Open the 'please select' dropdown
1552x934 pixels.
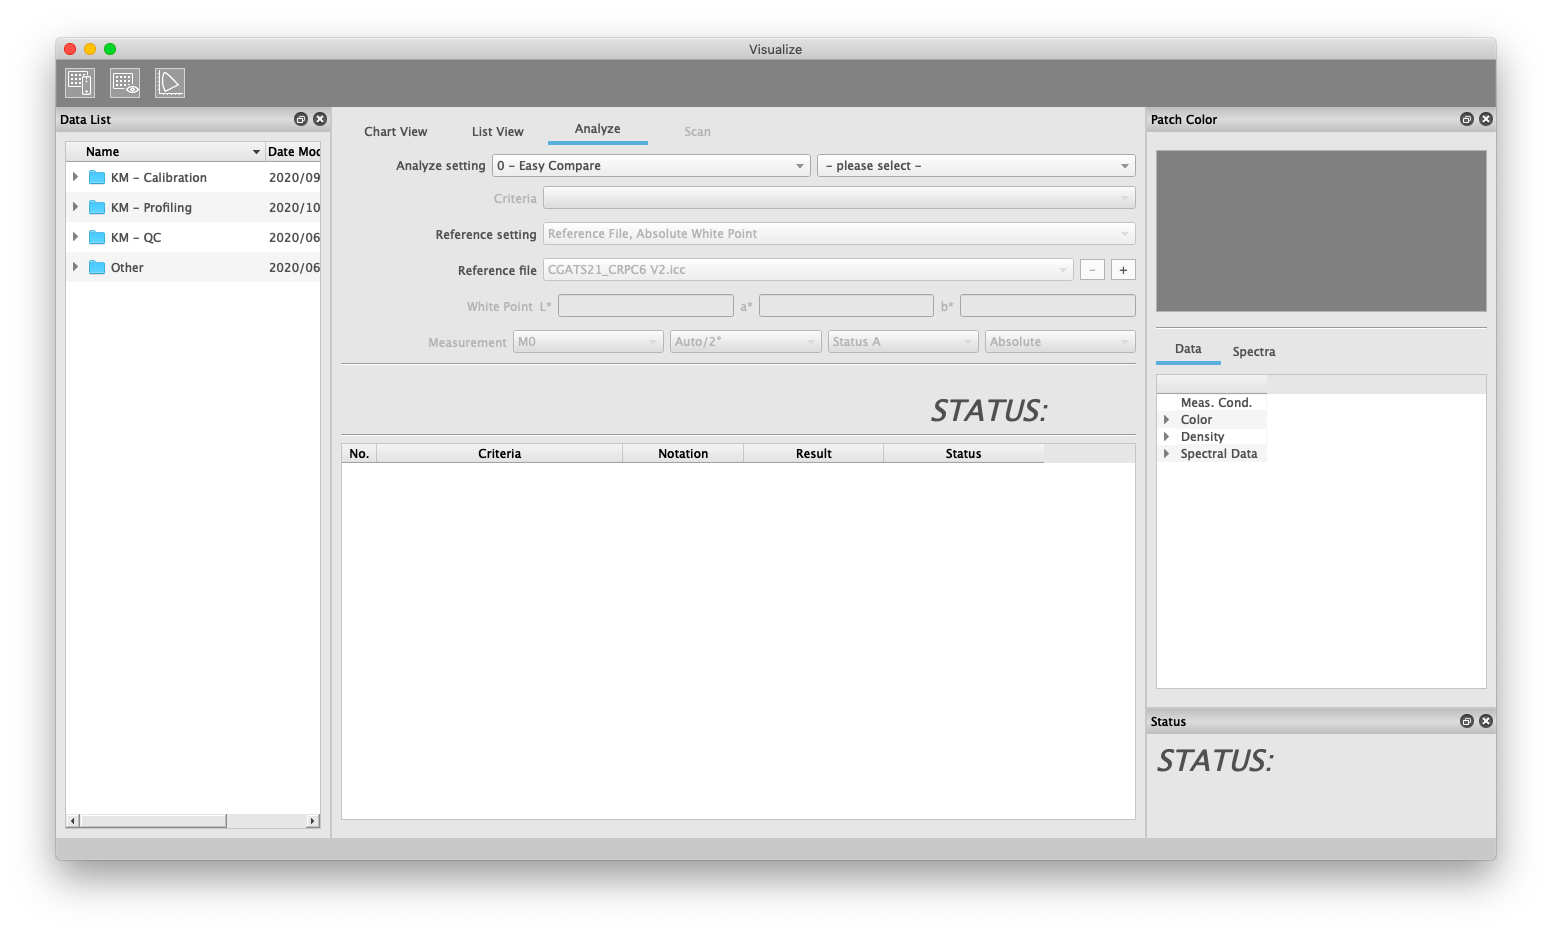point(975,166)
